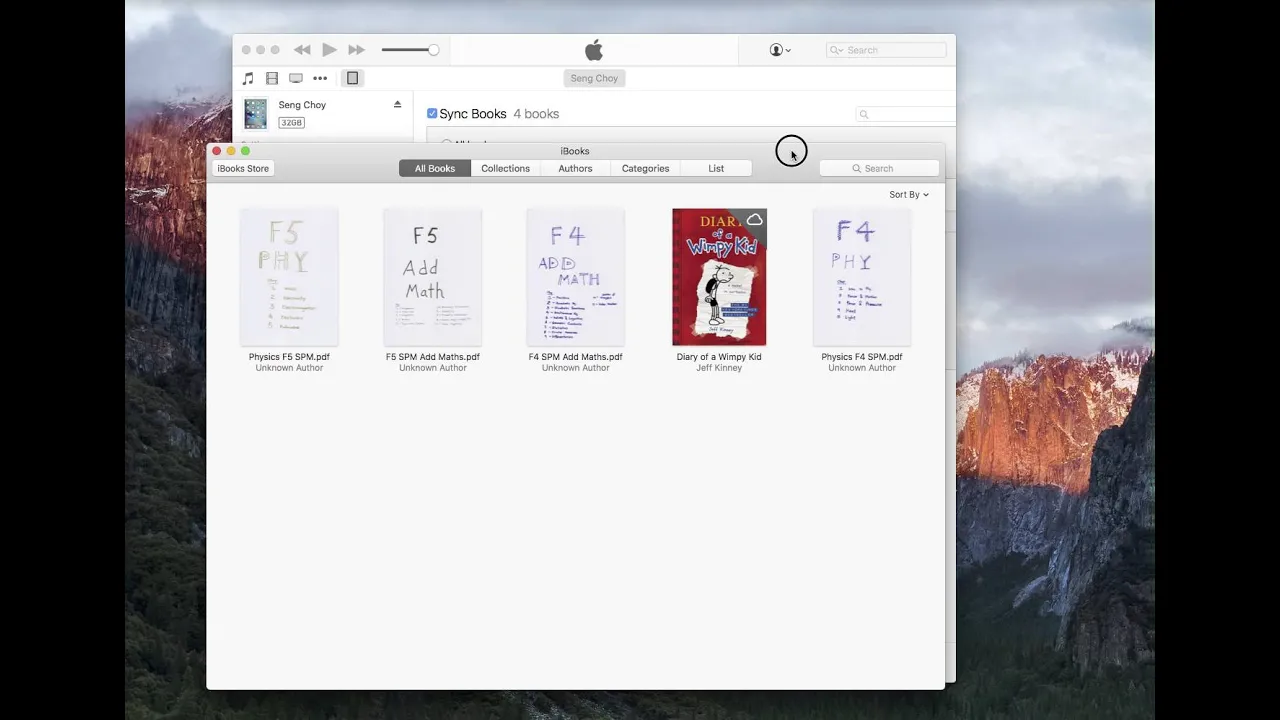Uncheck the Sync Books checkbox
This screenshot has width=1280, height=720.
432,114
